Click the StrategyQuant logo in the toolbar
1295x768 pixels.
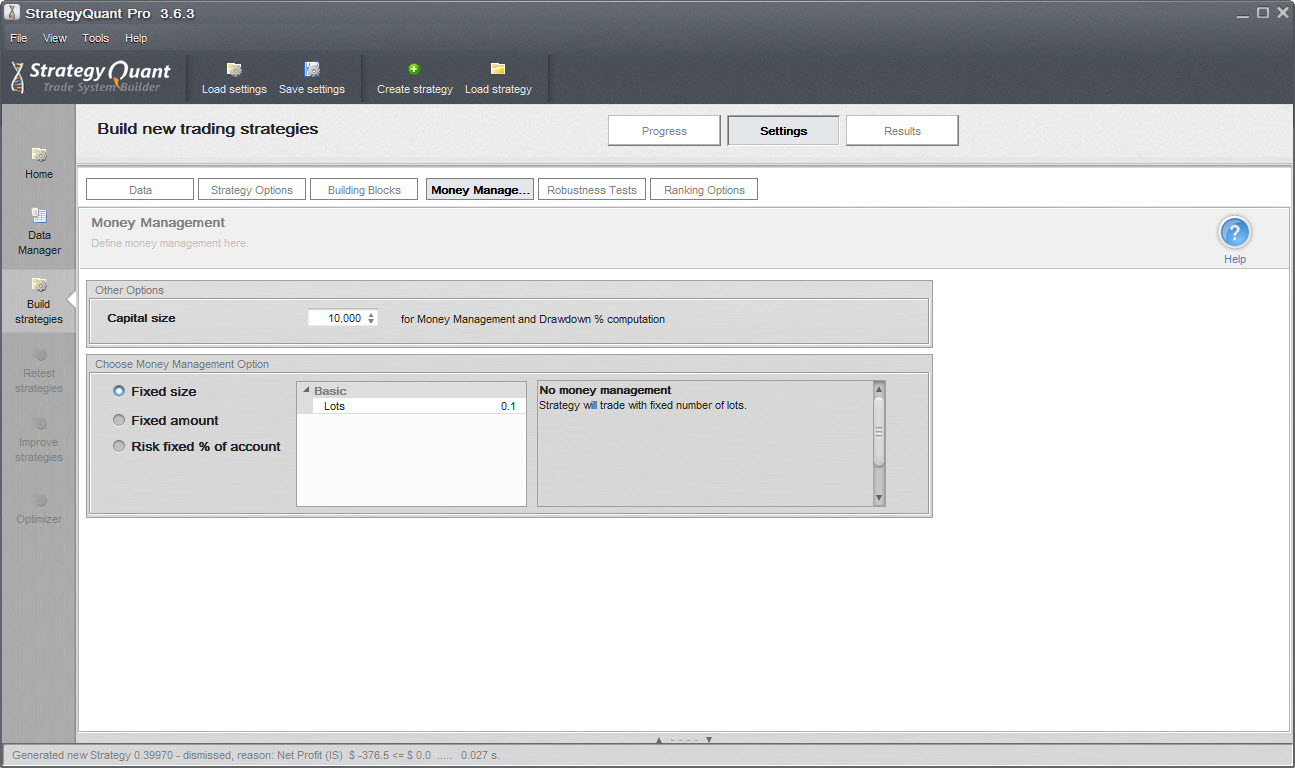[90, 76]
